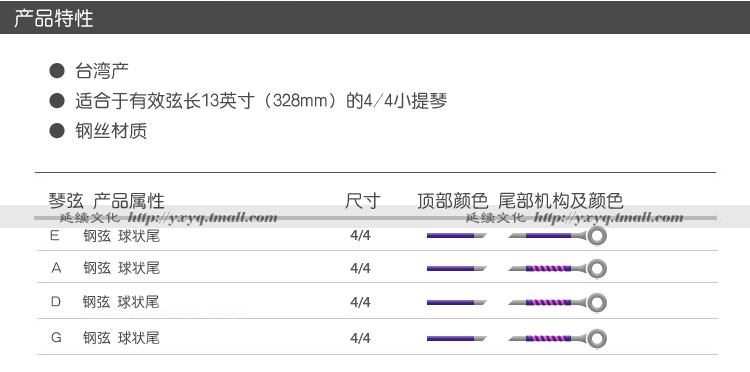Screen dimensions: 750x372
Task: Click the A string striped ball-end tail graphic
Action: coord(557,269)
